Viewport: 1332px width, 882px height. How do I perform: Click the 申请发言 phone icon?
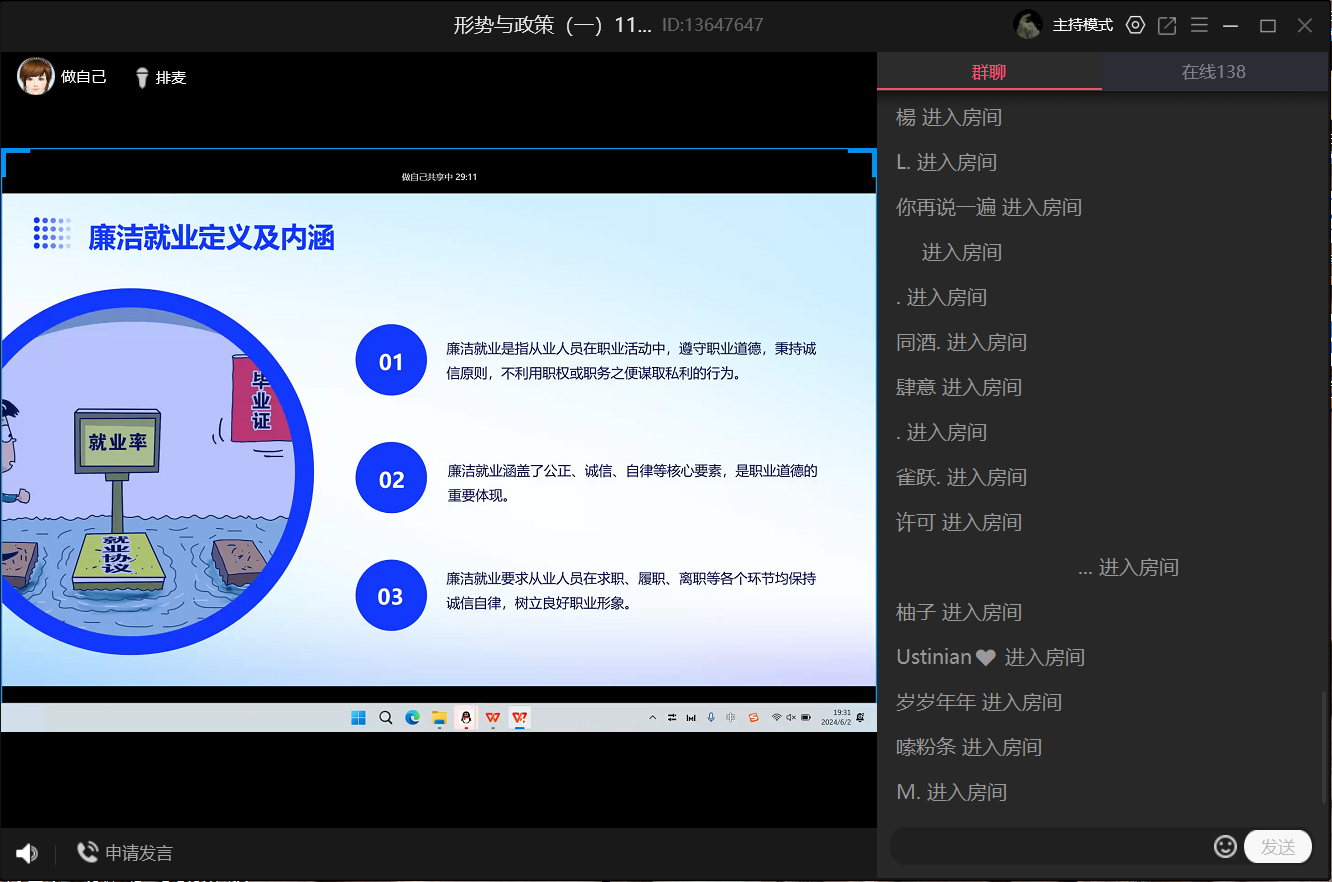coord(88,852)
